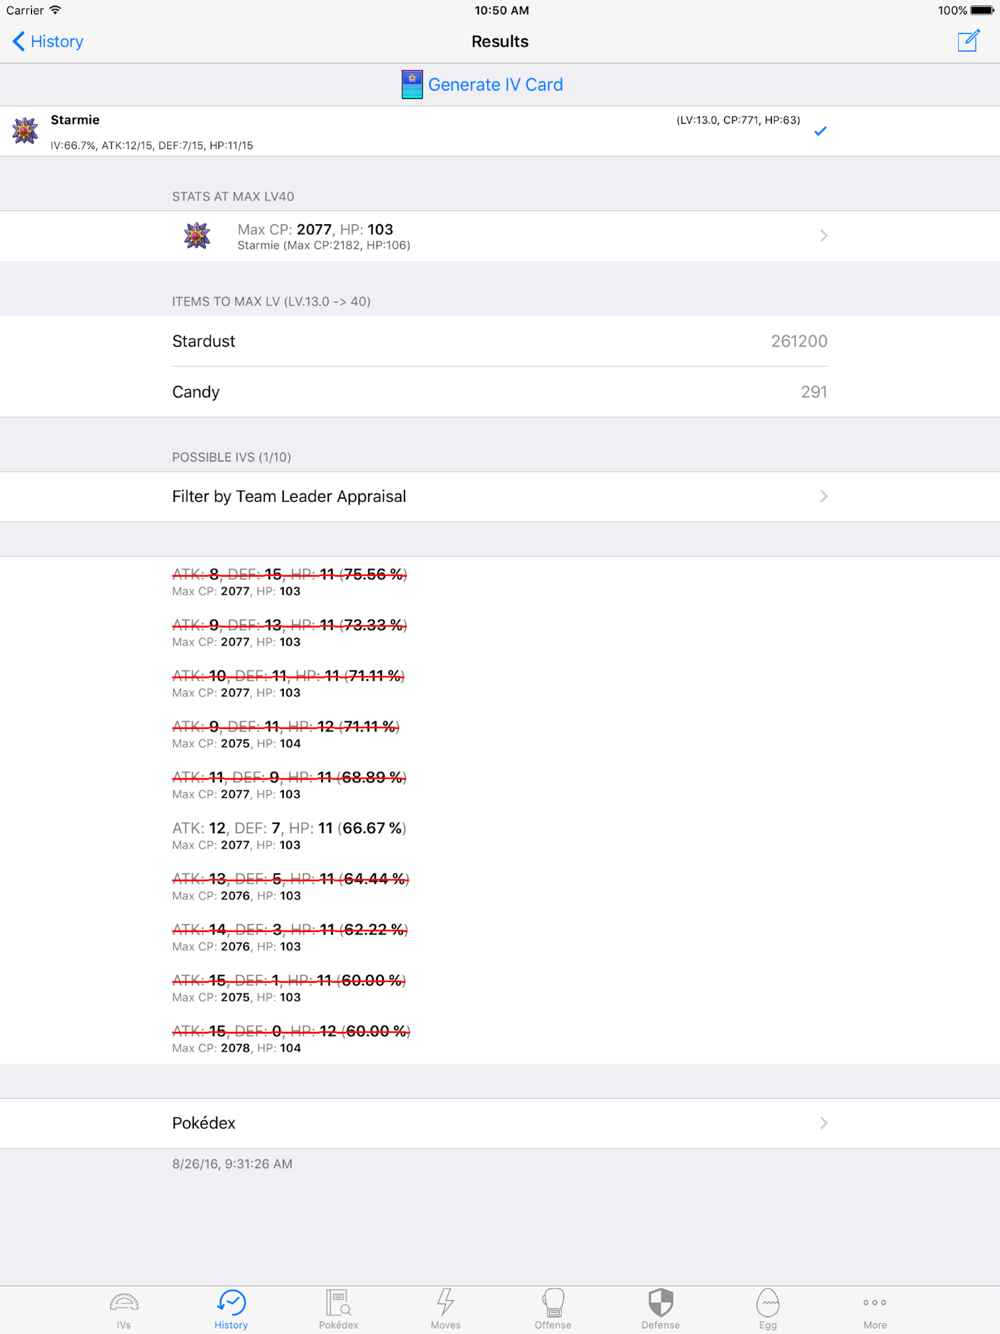The height and width of the screenshot is (1334, 1000).
Task: Select the ATK 12, DEF 7 IV combination
Action: (500, 835)
